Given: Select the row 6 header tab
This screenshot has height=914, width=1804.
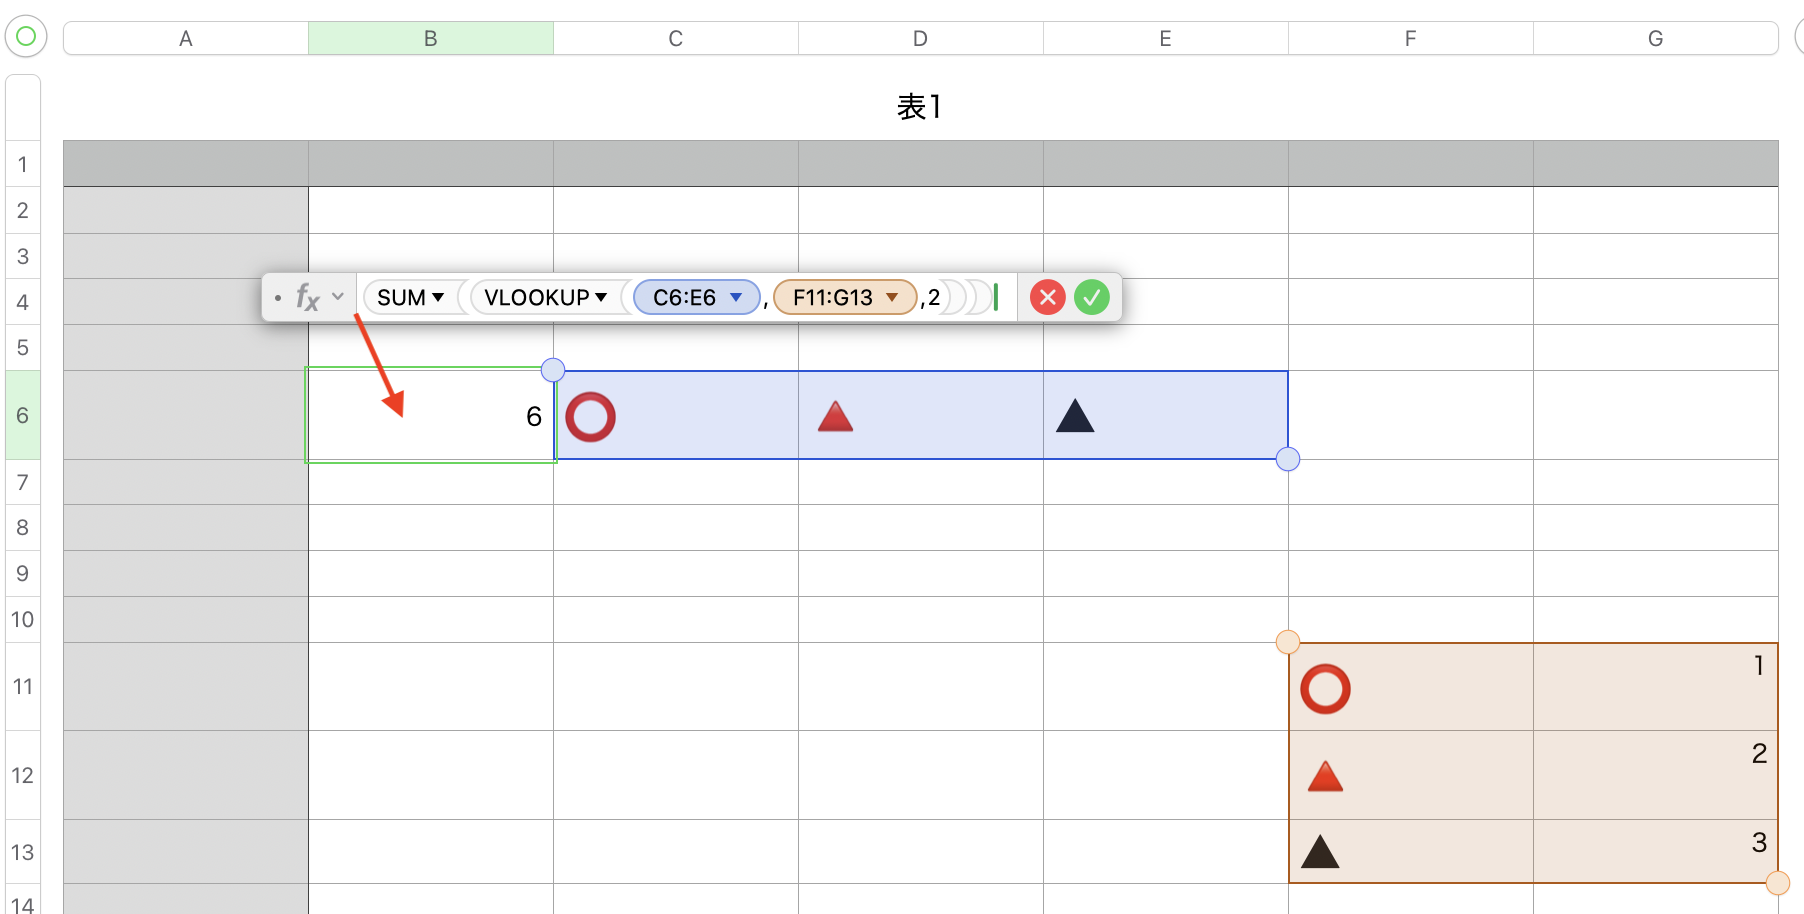Looking at the screenshot, I should click(x=22, y=415).
